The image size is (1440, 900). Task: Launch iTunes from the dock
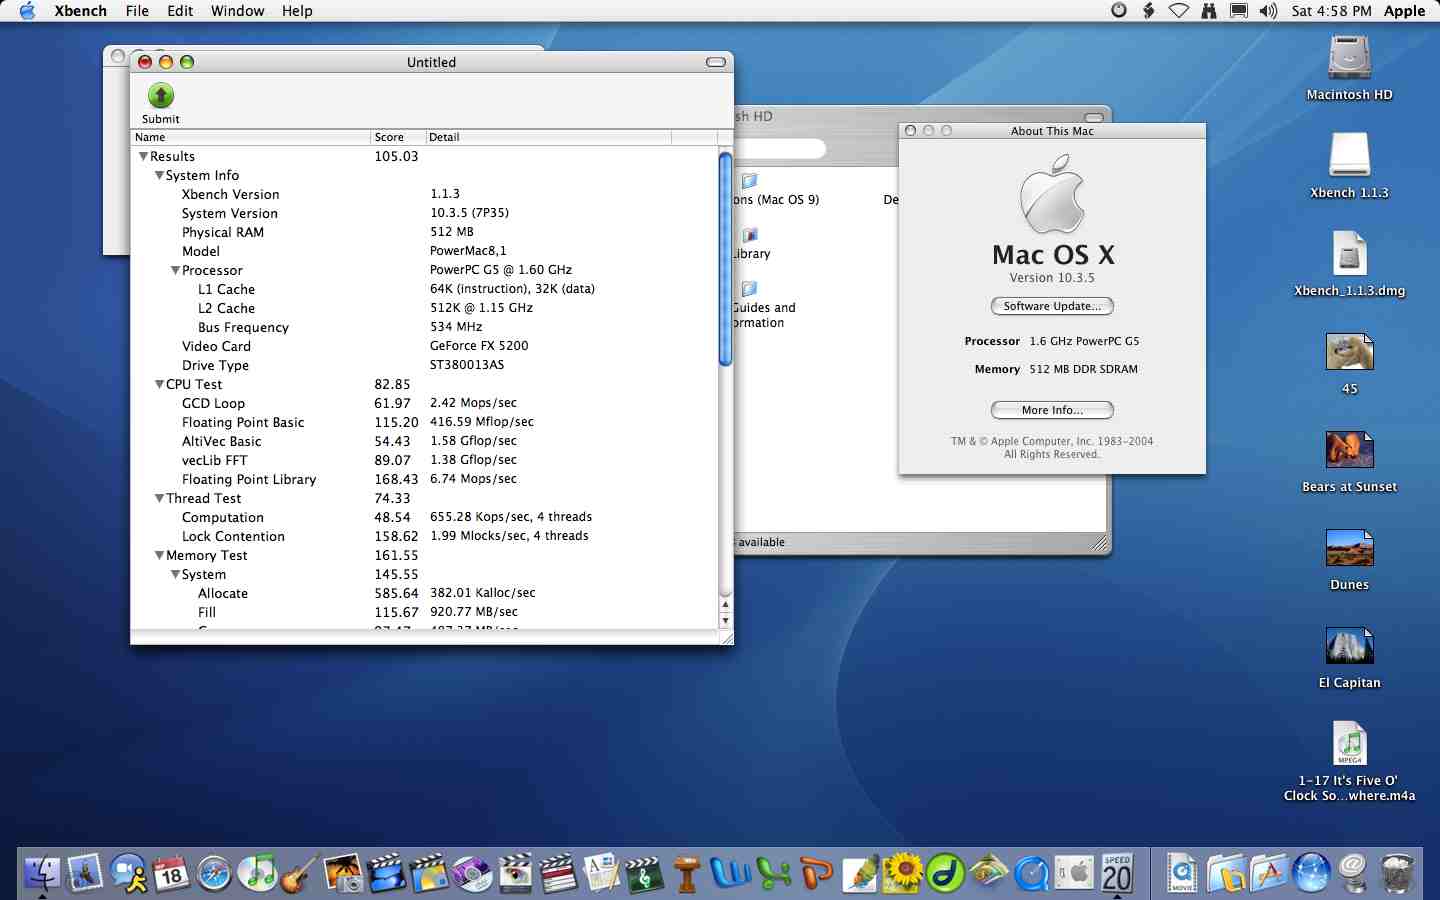tap(259, 873)
